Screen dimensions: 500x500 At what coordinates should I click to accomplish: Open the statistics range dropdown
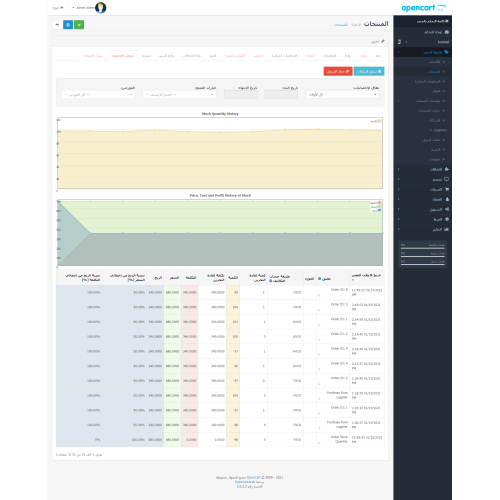pos(342,95)
